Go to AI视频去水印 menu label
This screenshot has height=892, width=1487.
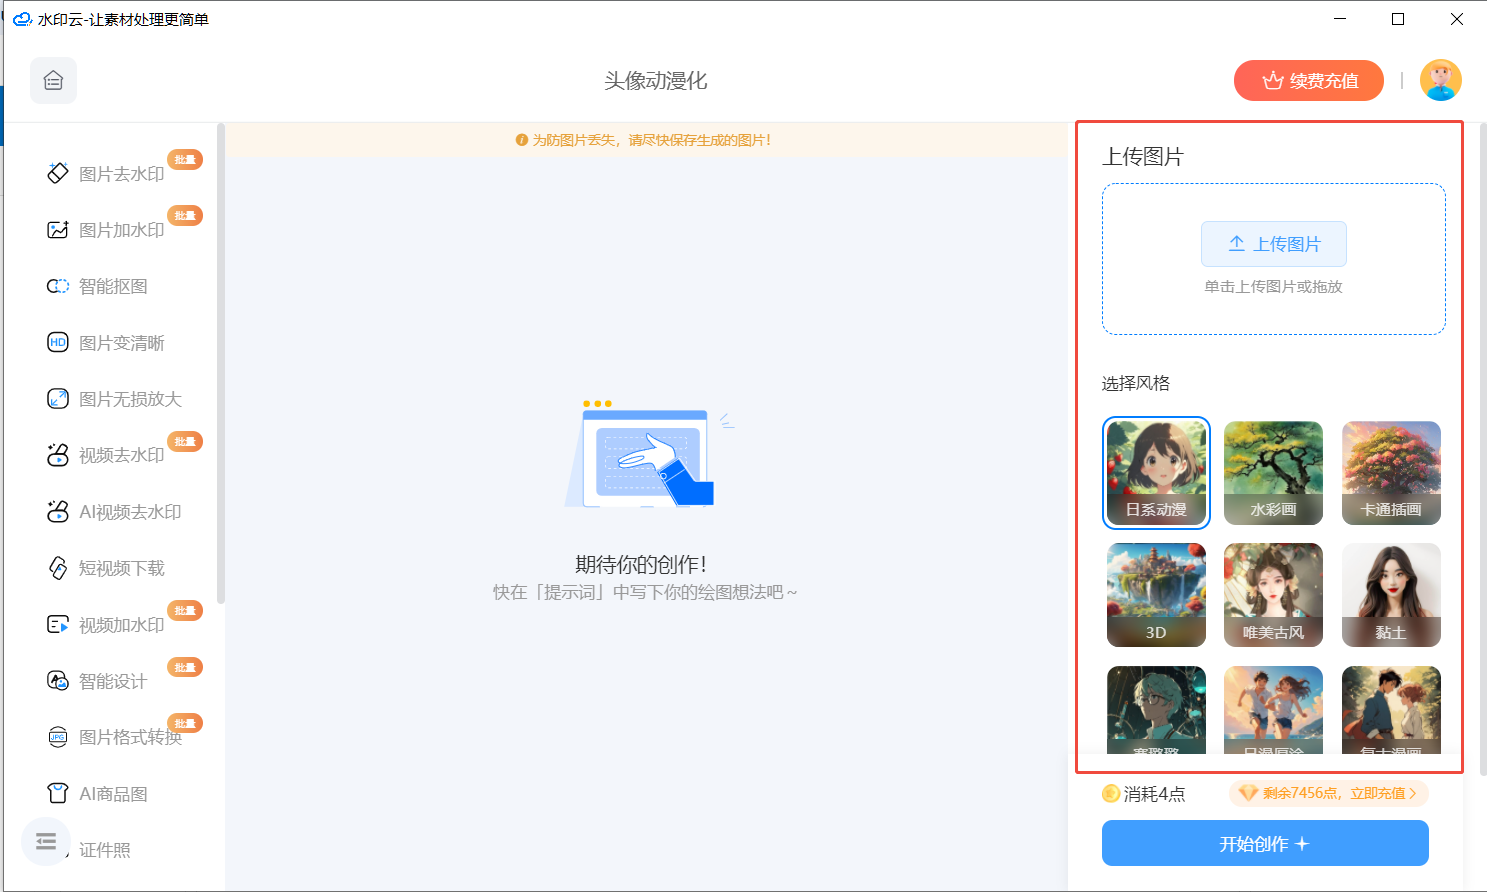[130, 512]
